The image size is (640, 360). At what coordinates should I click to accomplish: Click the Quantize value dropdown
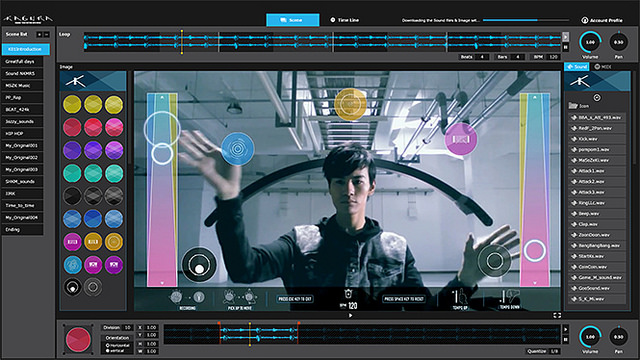coord(554,351)
